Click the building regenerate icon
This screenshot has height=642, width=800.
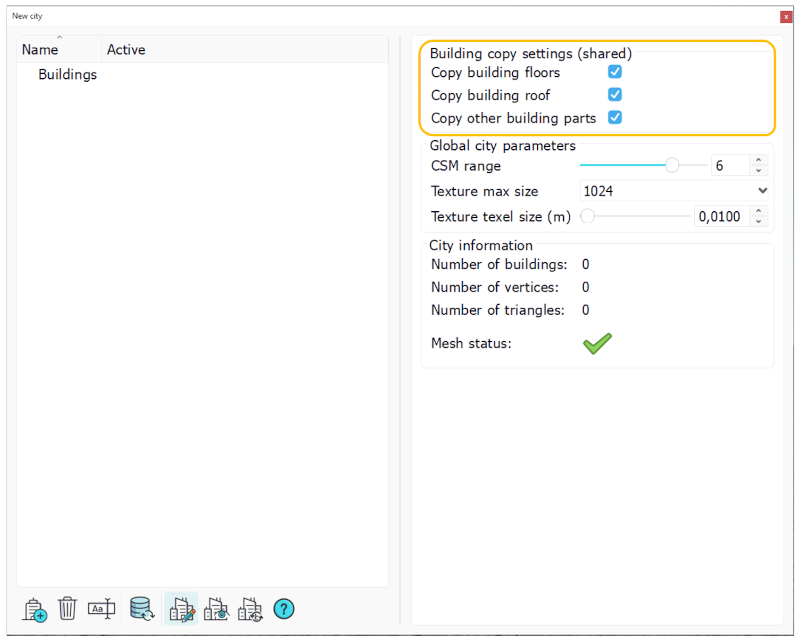[x=250, y=608]
